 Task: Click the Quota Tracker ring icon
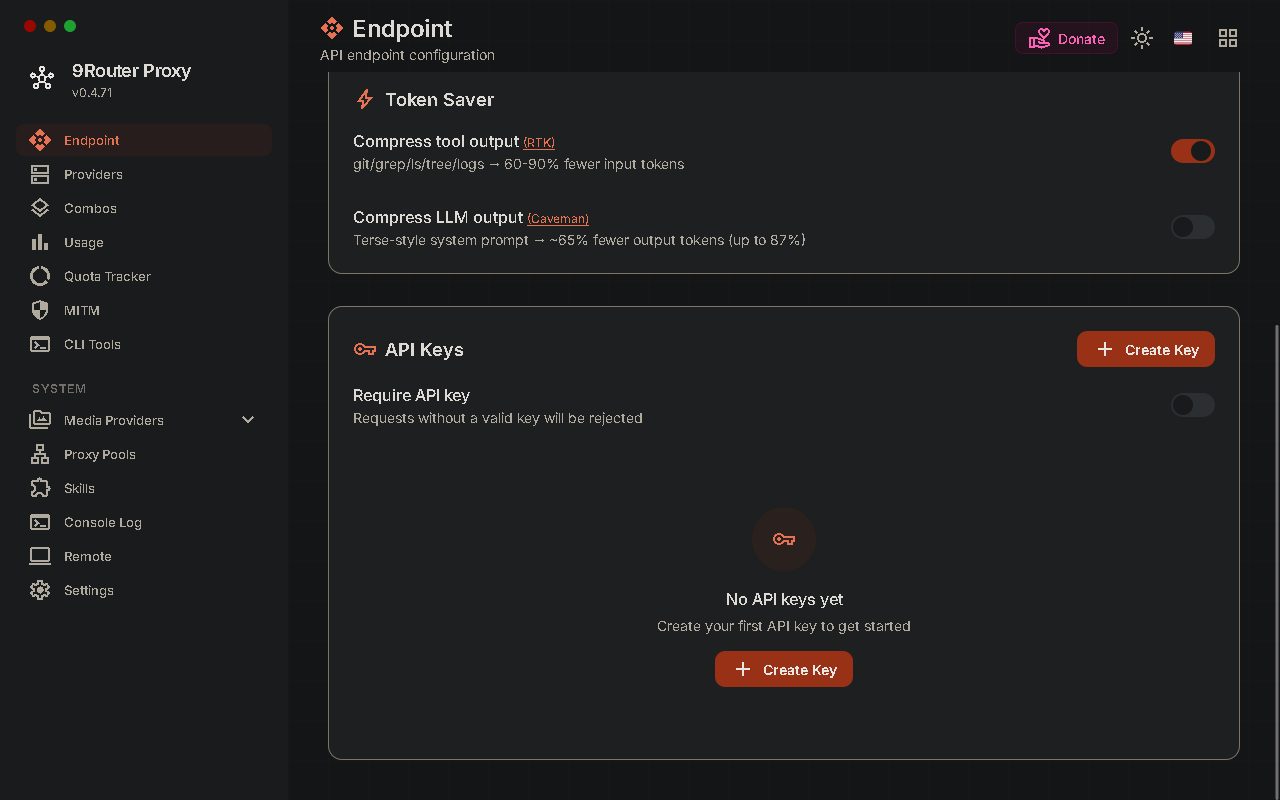point(40,276)
